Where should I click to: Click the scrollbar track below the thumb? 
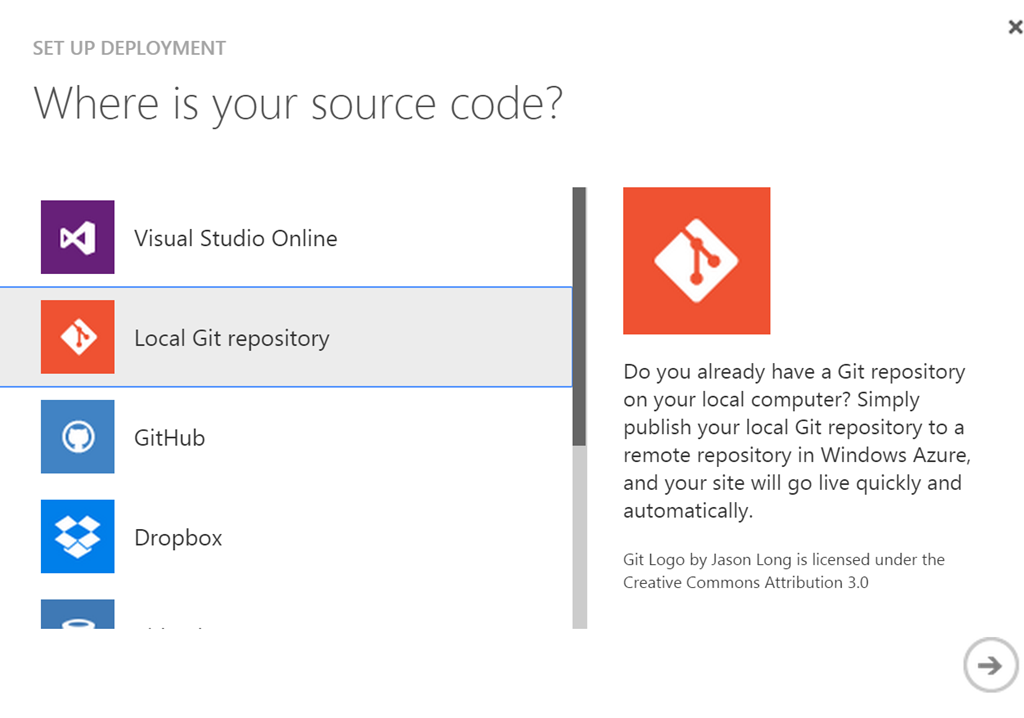click(x=579, y=537)
